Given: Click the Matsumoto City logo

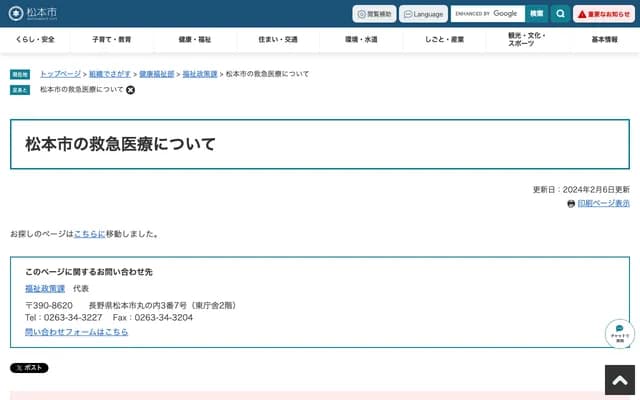Looking at the screenshot, I should (33, 13).
